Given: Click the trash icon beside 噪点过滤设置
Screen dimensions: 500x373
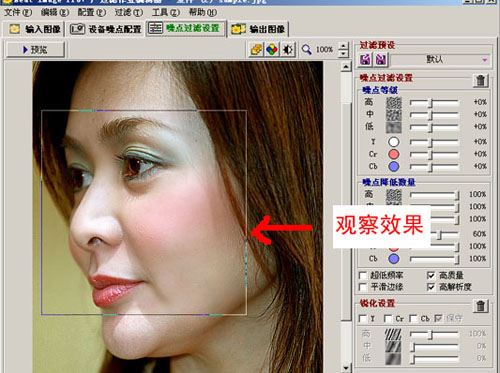Looking at the screenshot, I should pos(480,80).
